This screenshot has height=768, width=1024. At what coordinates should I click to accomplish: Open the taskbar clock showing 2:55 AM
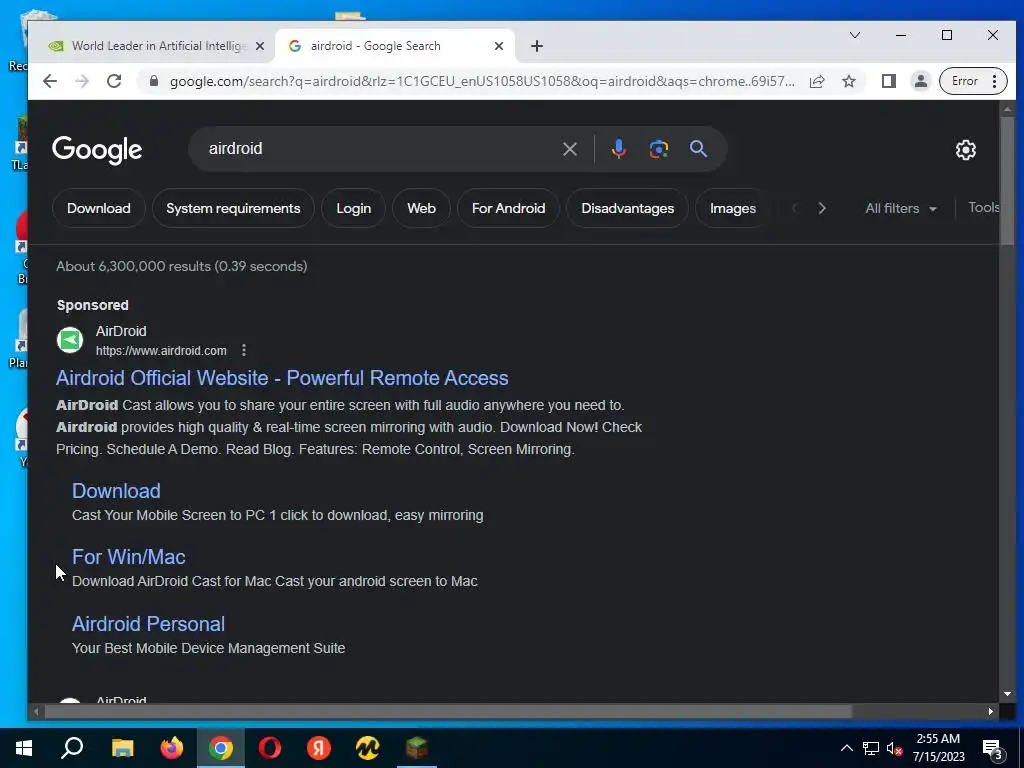pyautogui.click(x=938, y=748)
